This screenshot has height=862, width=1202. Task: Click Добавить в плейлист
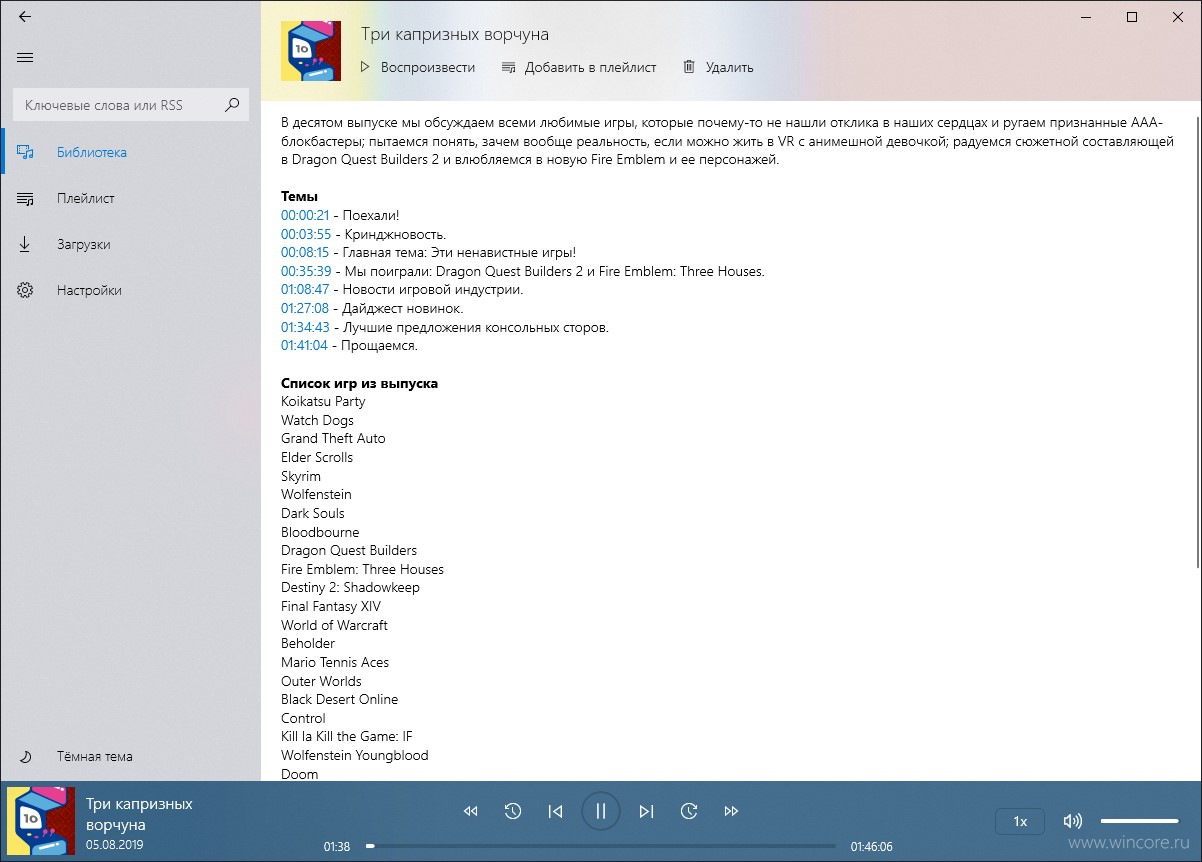pos(579,68)
